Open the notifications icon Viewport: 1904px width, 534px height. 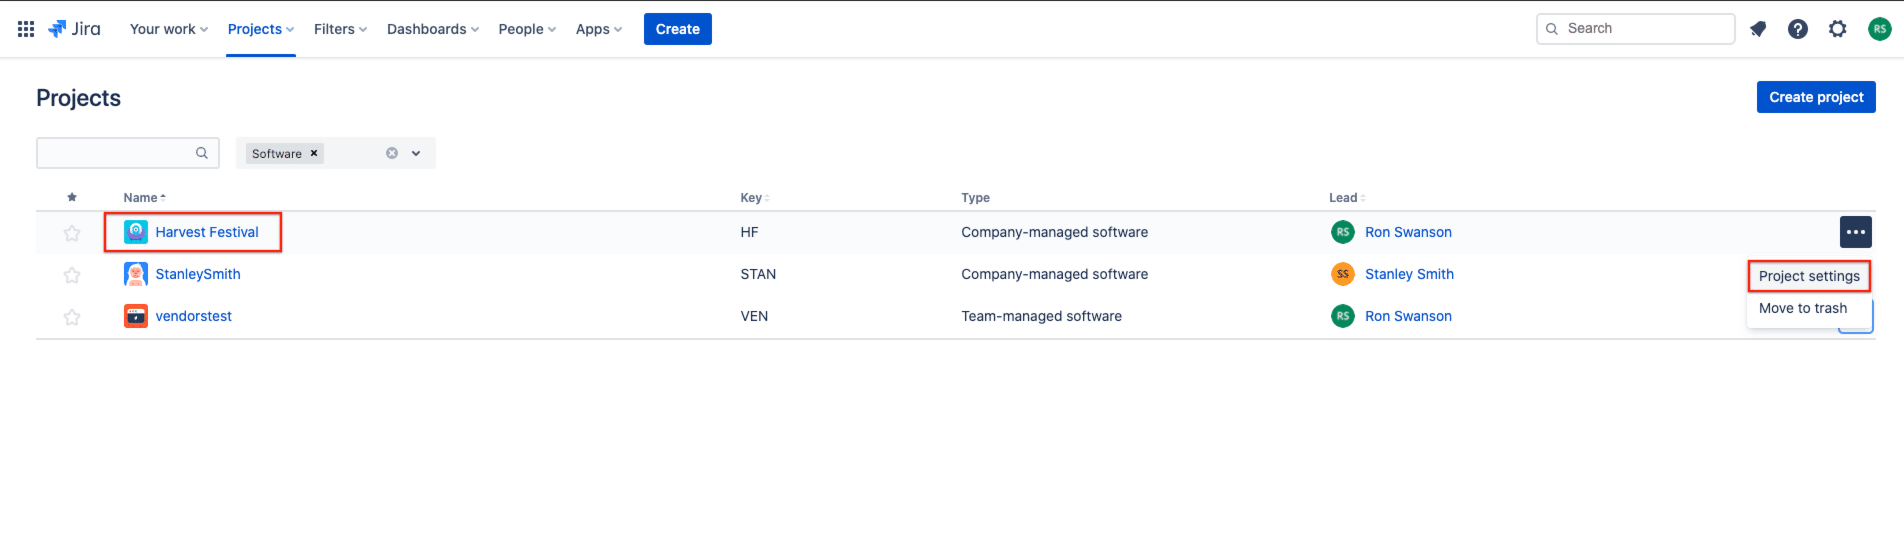[1758, 29]
